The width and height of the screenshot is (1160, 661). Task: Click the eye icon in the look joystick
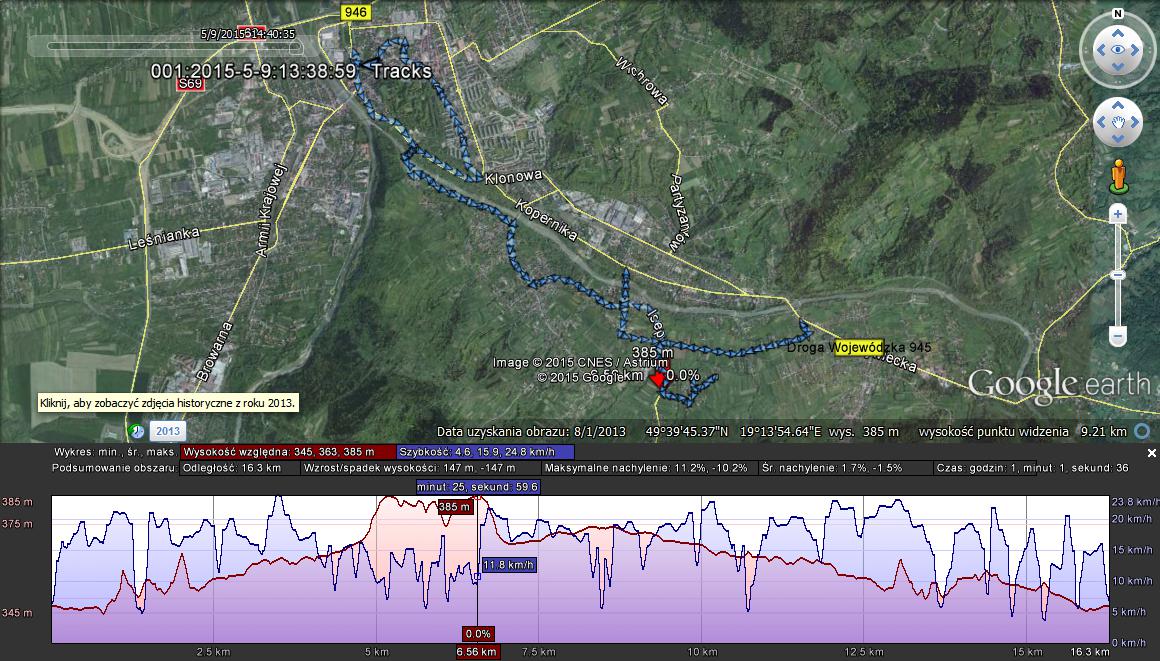1118,50
